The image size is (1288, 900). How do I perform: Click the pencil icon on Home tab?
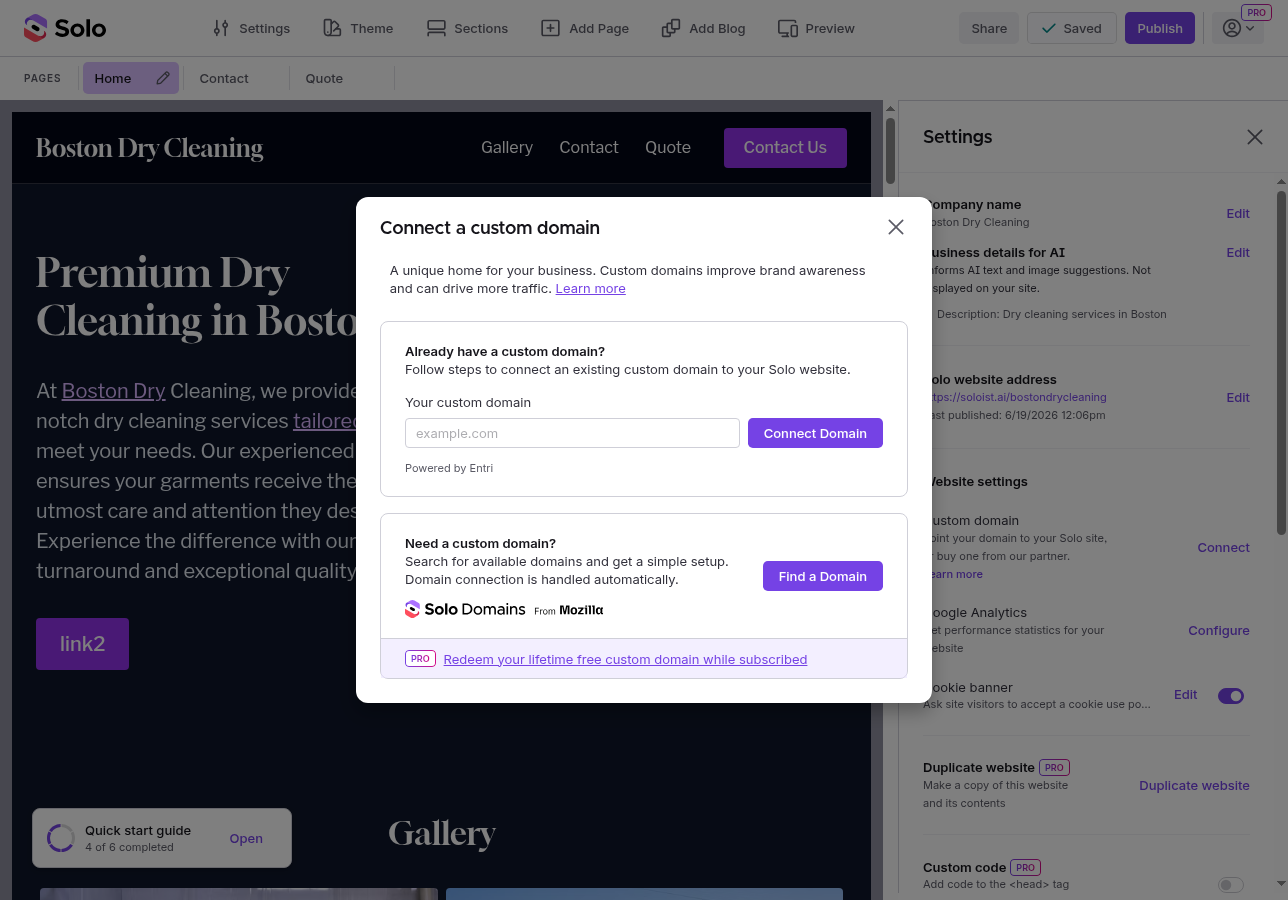tap(163, 78)
